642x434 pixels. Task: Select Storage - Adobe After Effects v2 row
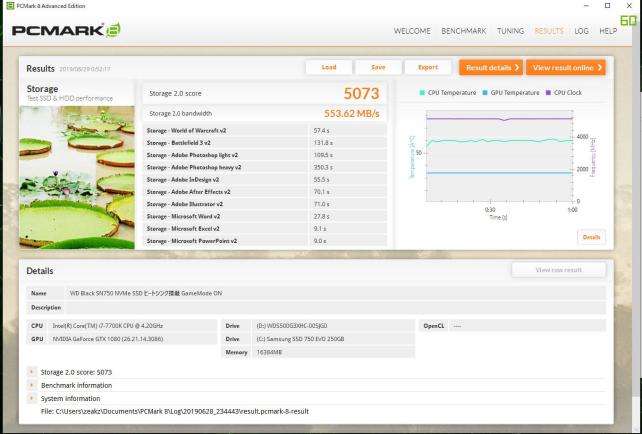(x=264, y=192)
